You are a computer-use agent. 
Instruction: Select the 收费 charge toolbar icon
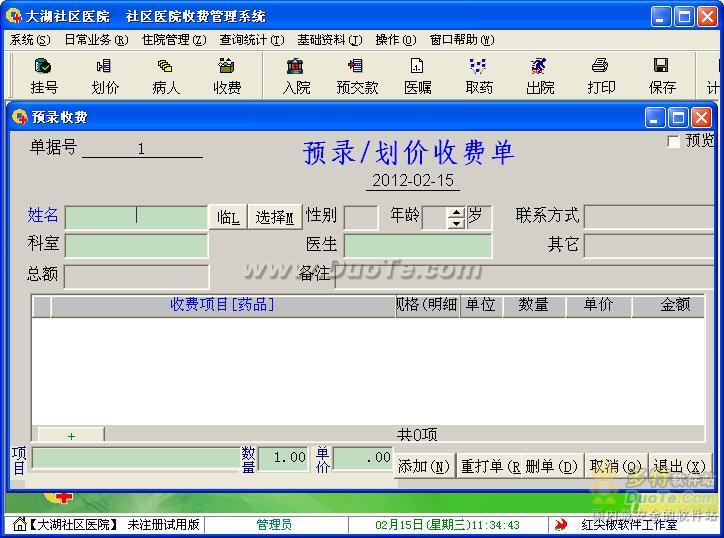227,76
